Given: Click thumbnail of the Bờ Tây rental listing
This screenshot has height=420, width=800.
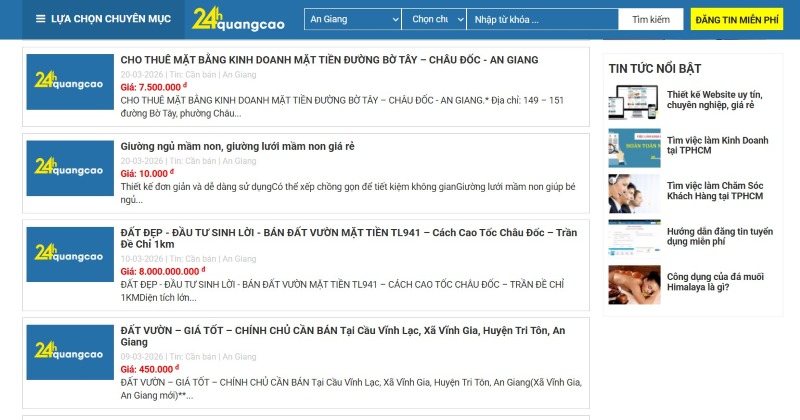Looking at the screenshot, I should click(70, 83).
